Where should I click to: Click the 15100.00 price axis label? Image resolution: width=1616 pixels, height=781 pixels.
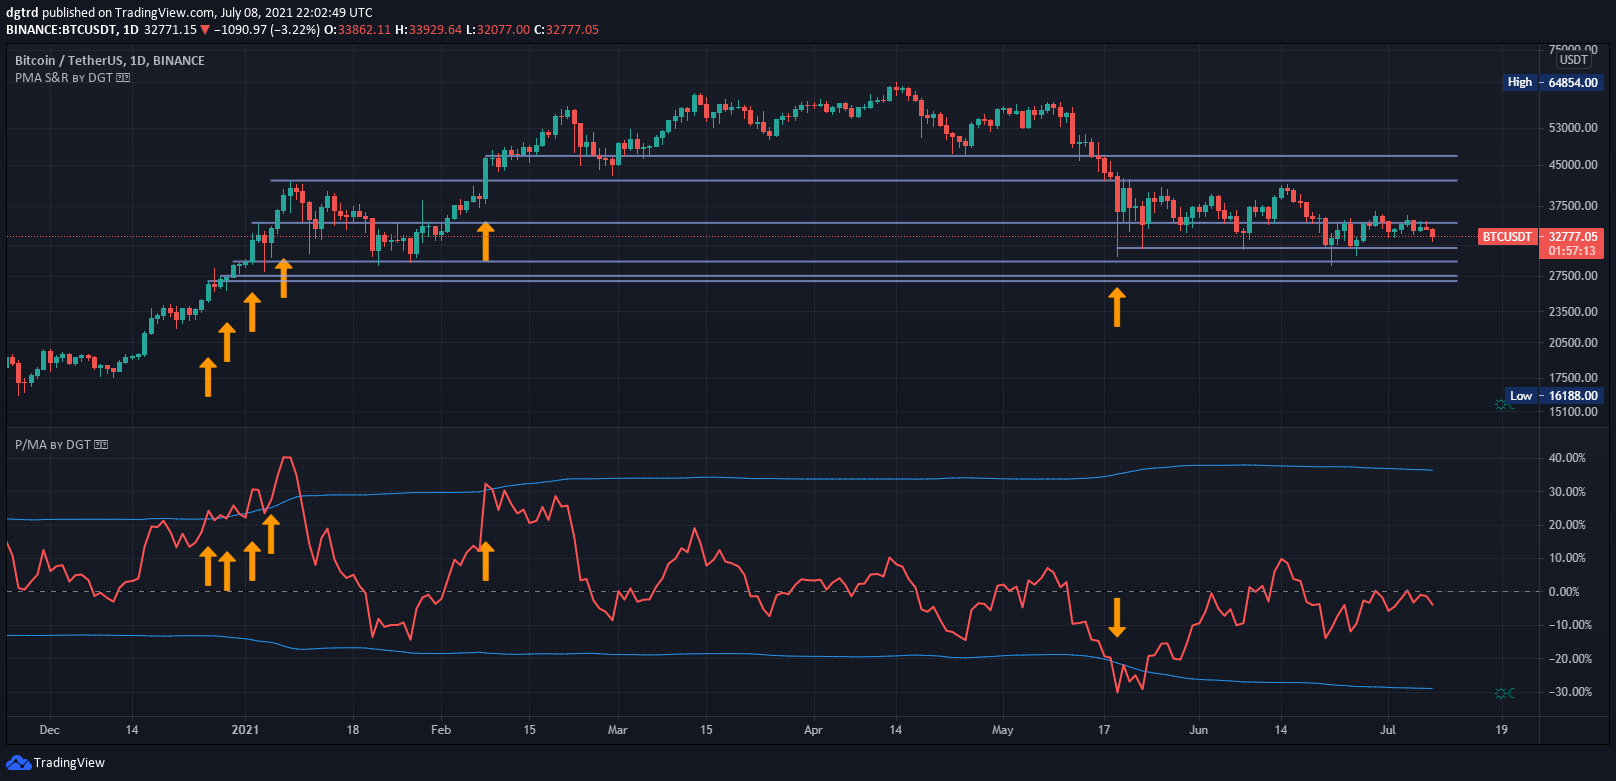point(1573,412)
